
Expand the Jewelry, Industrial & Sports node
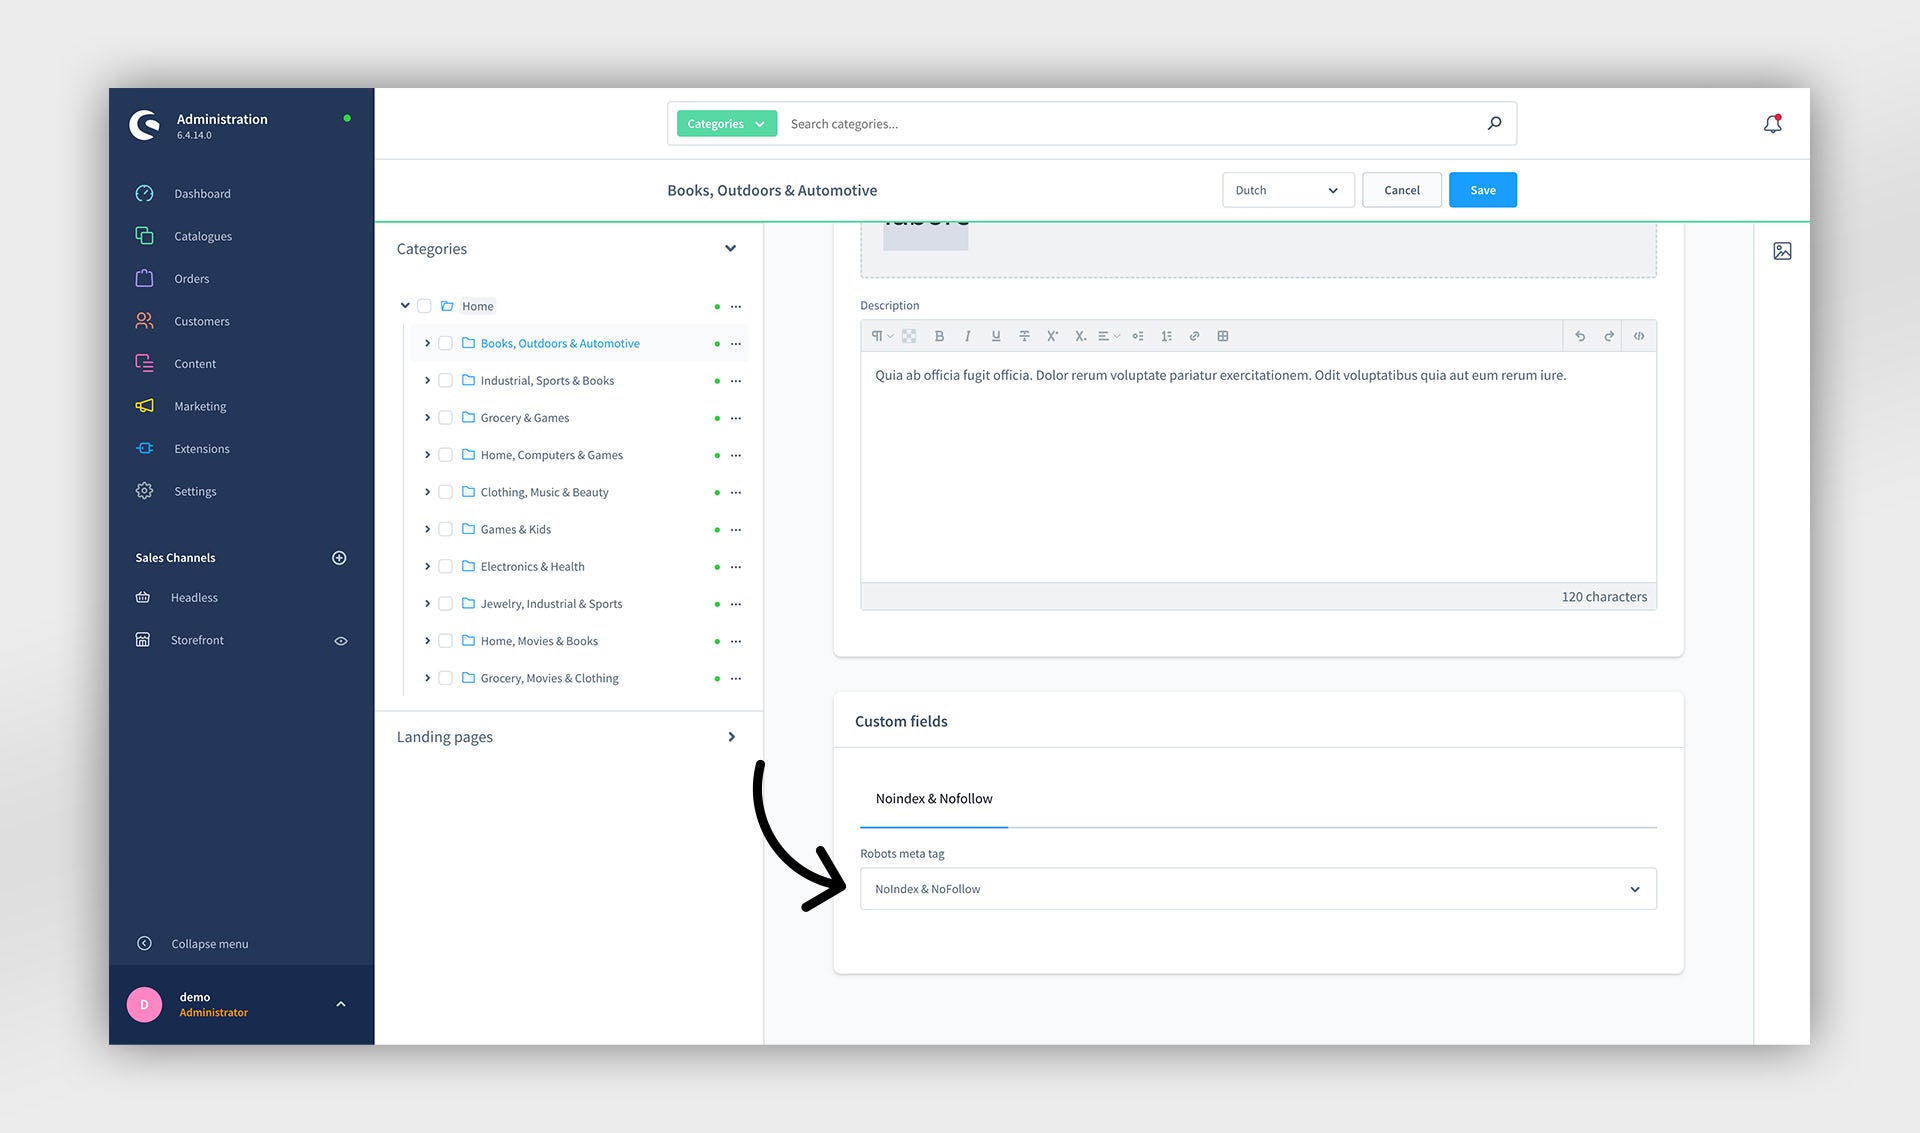[427, 604]
